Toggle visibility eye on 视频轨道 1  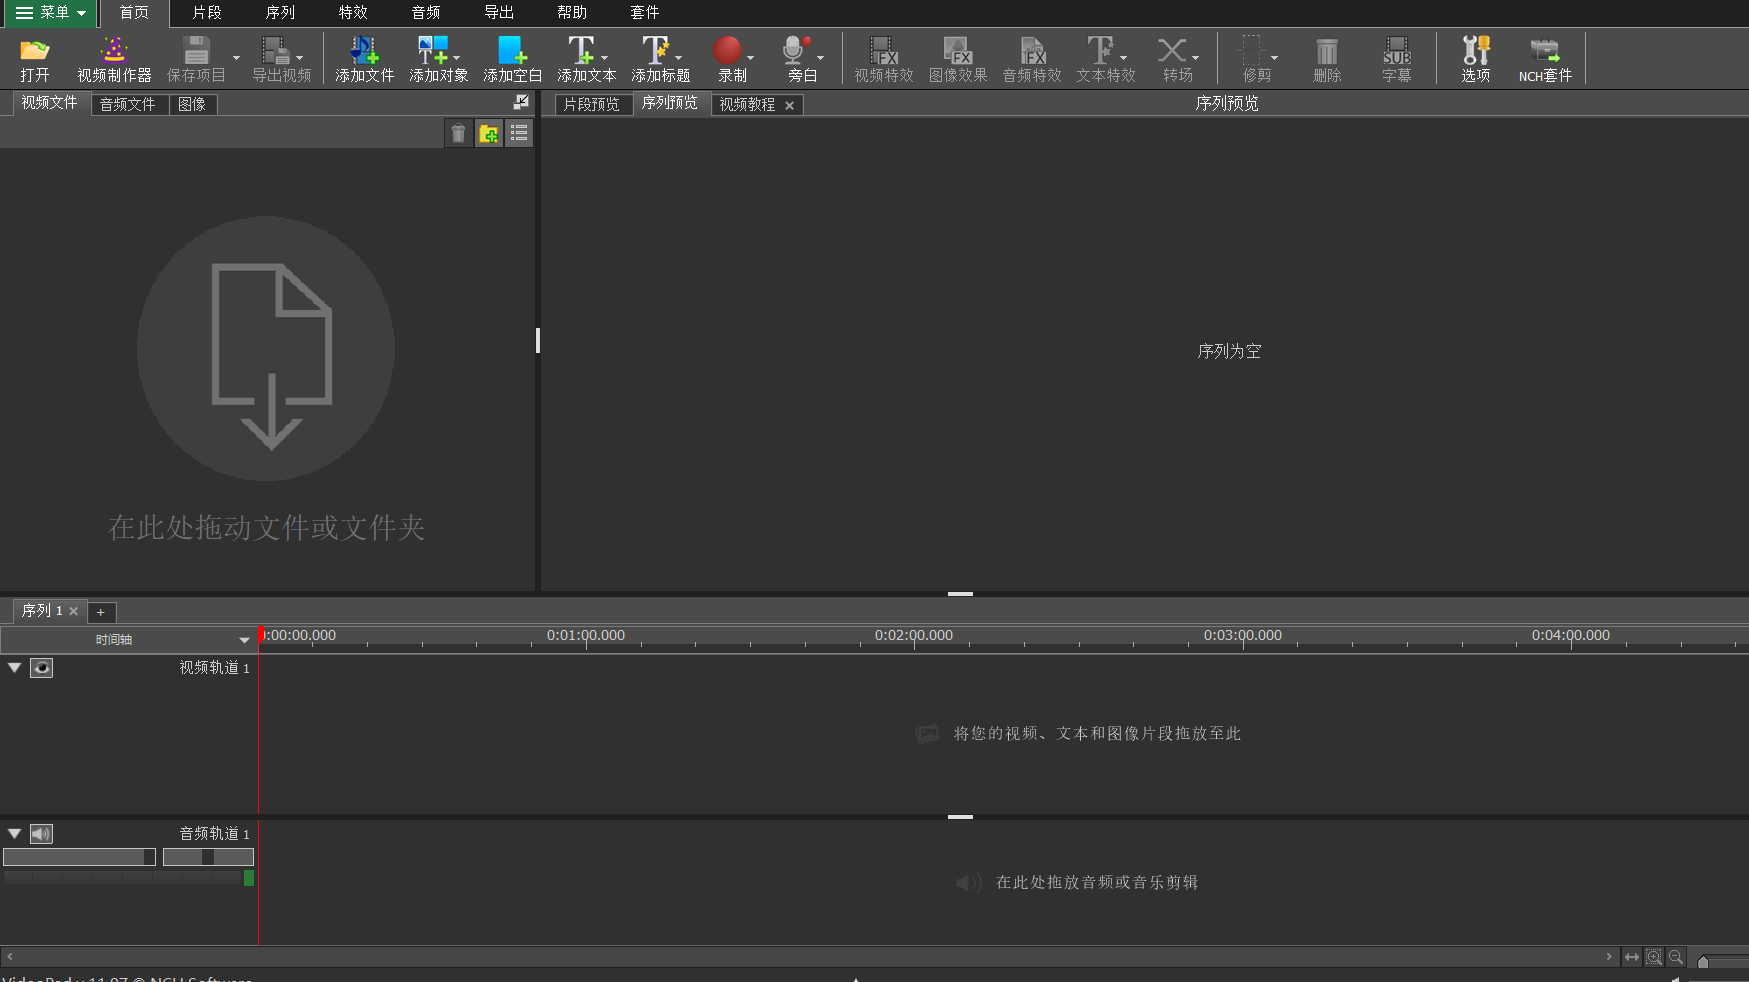point(41,668)
